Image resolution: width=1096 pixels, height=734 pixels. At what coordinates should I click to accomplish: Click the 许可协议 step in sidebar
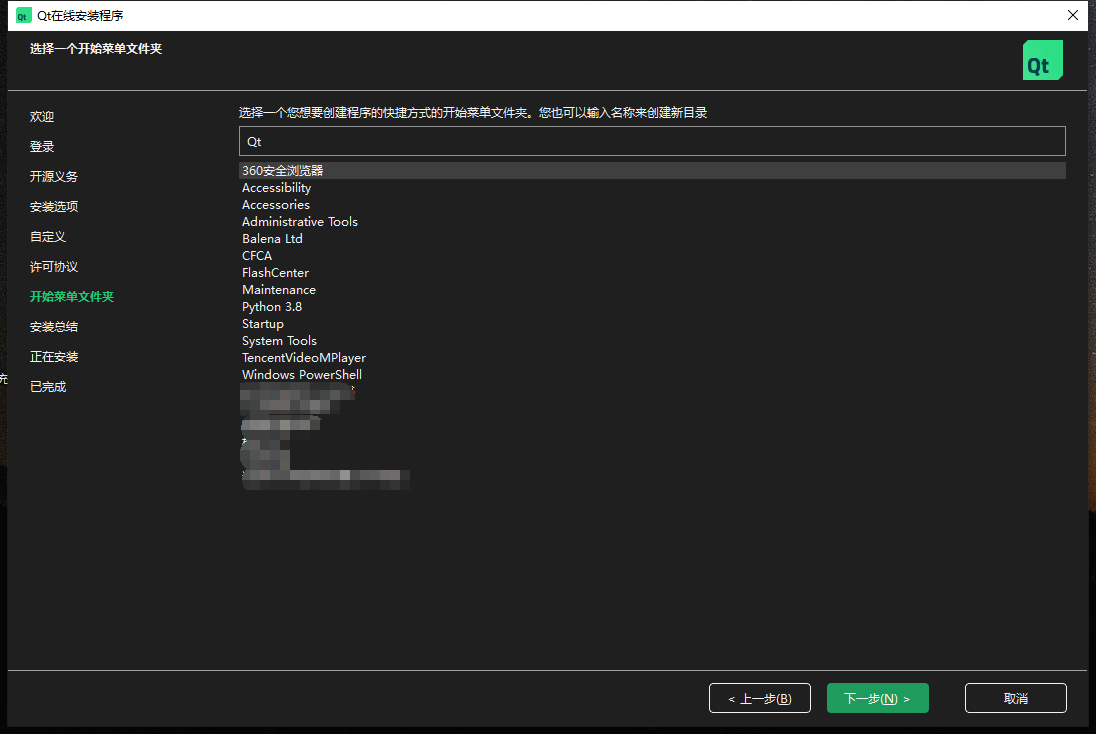tap(54, 267)
